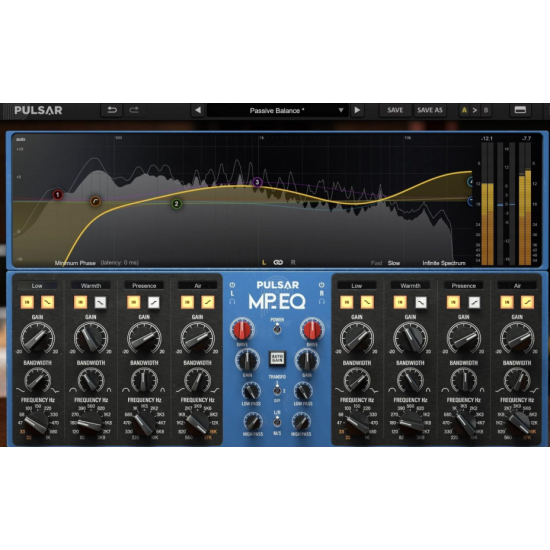Set the analyzer speed to Fast
Viewport: 550px width, 550px height.
[376, 263]
